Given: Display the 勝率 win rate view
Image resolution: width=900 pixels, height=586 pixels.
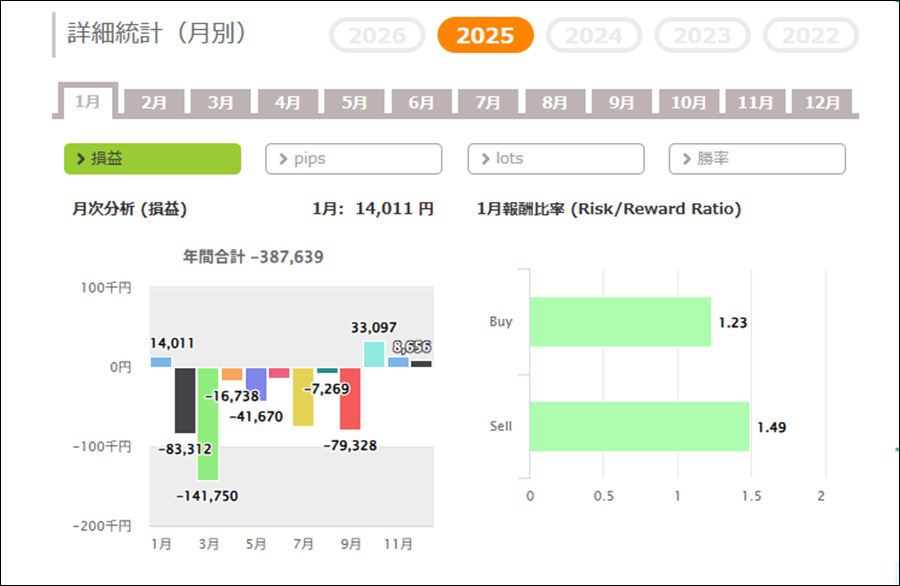Looking at the screenshot, I should pyautogui.click(x=757, y=159).
